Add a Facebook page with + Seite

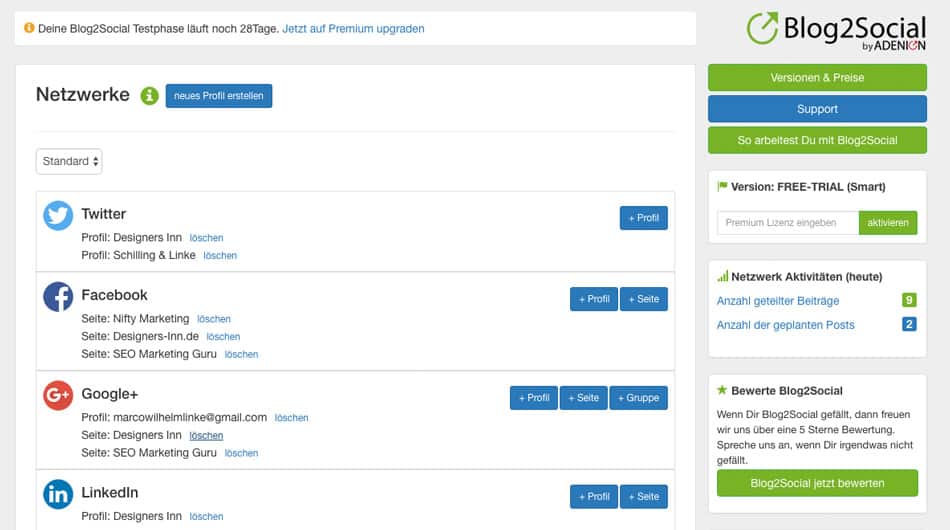coord(643,299)
